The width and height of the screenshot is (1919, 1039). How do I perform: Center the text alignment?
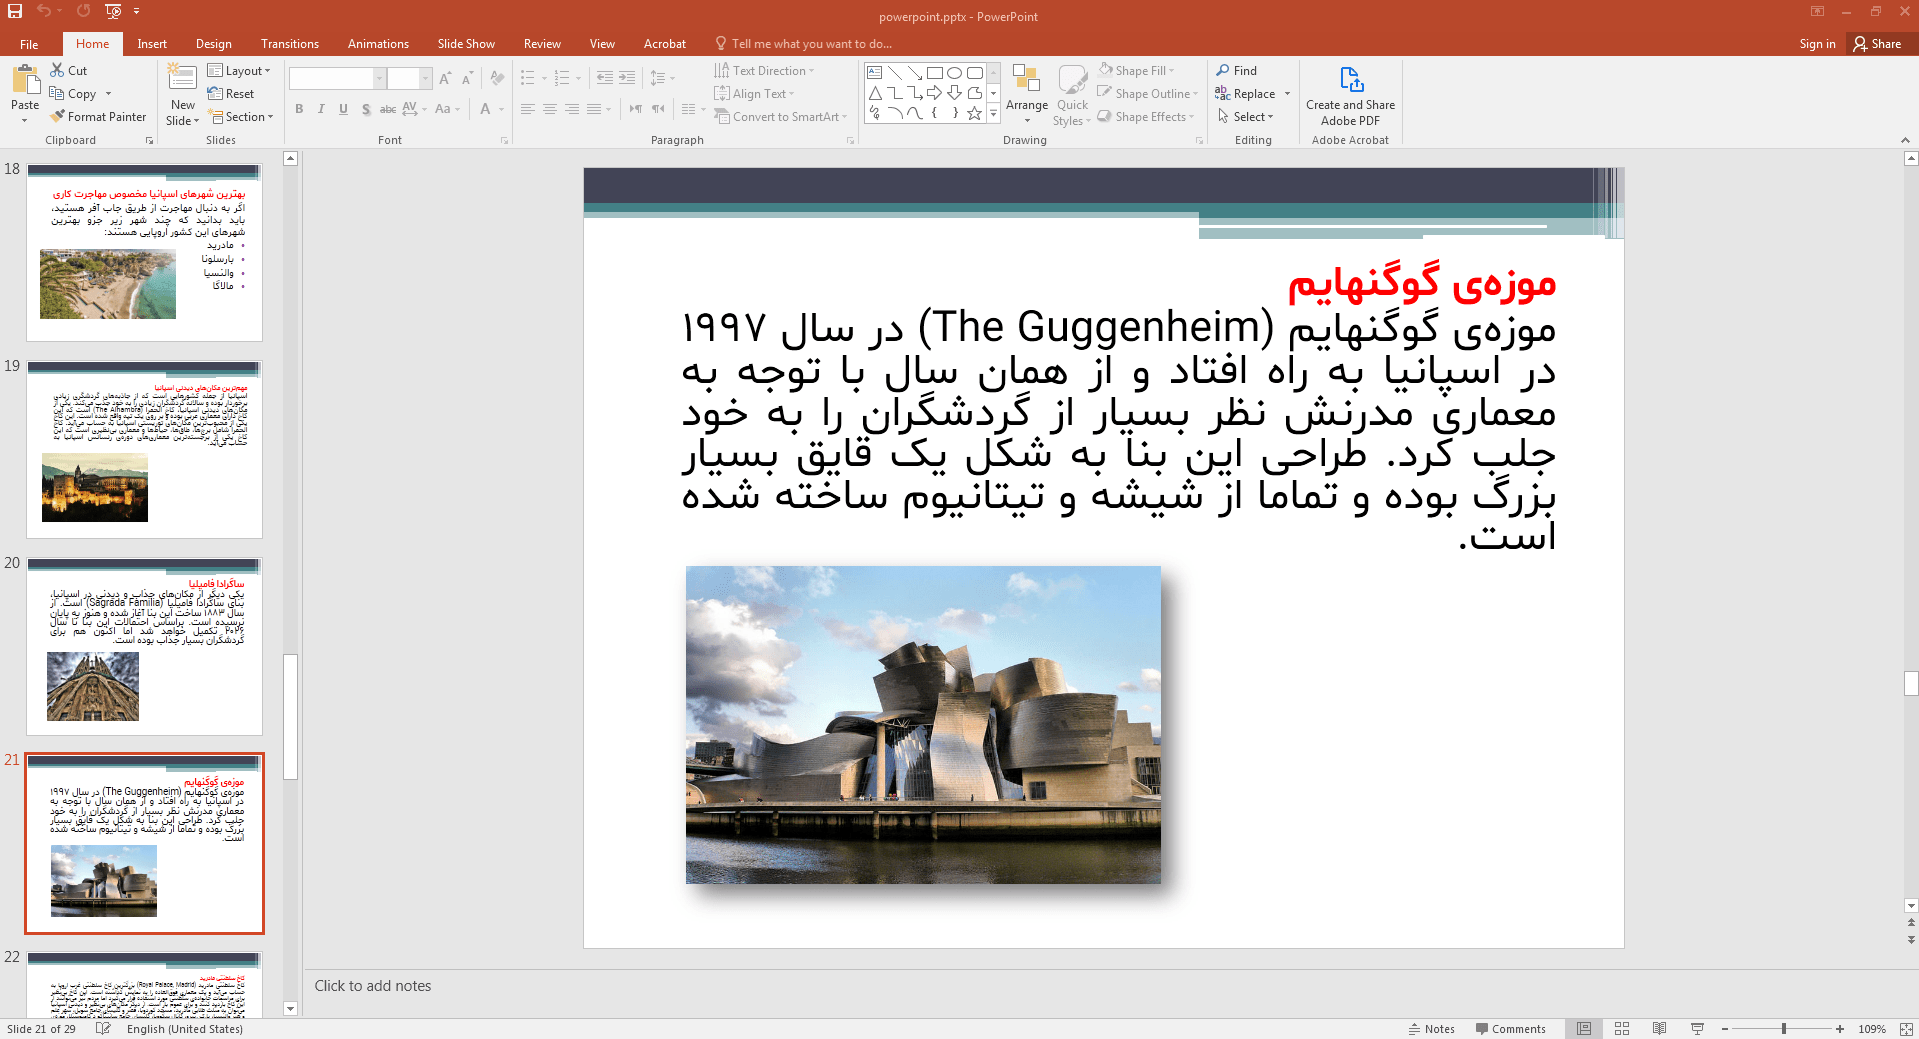click(x=550, y=109)
